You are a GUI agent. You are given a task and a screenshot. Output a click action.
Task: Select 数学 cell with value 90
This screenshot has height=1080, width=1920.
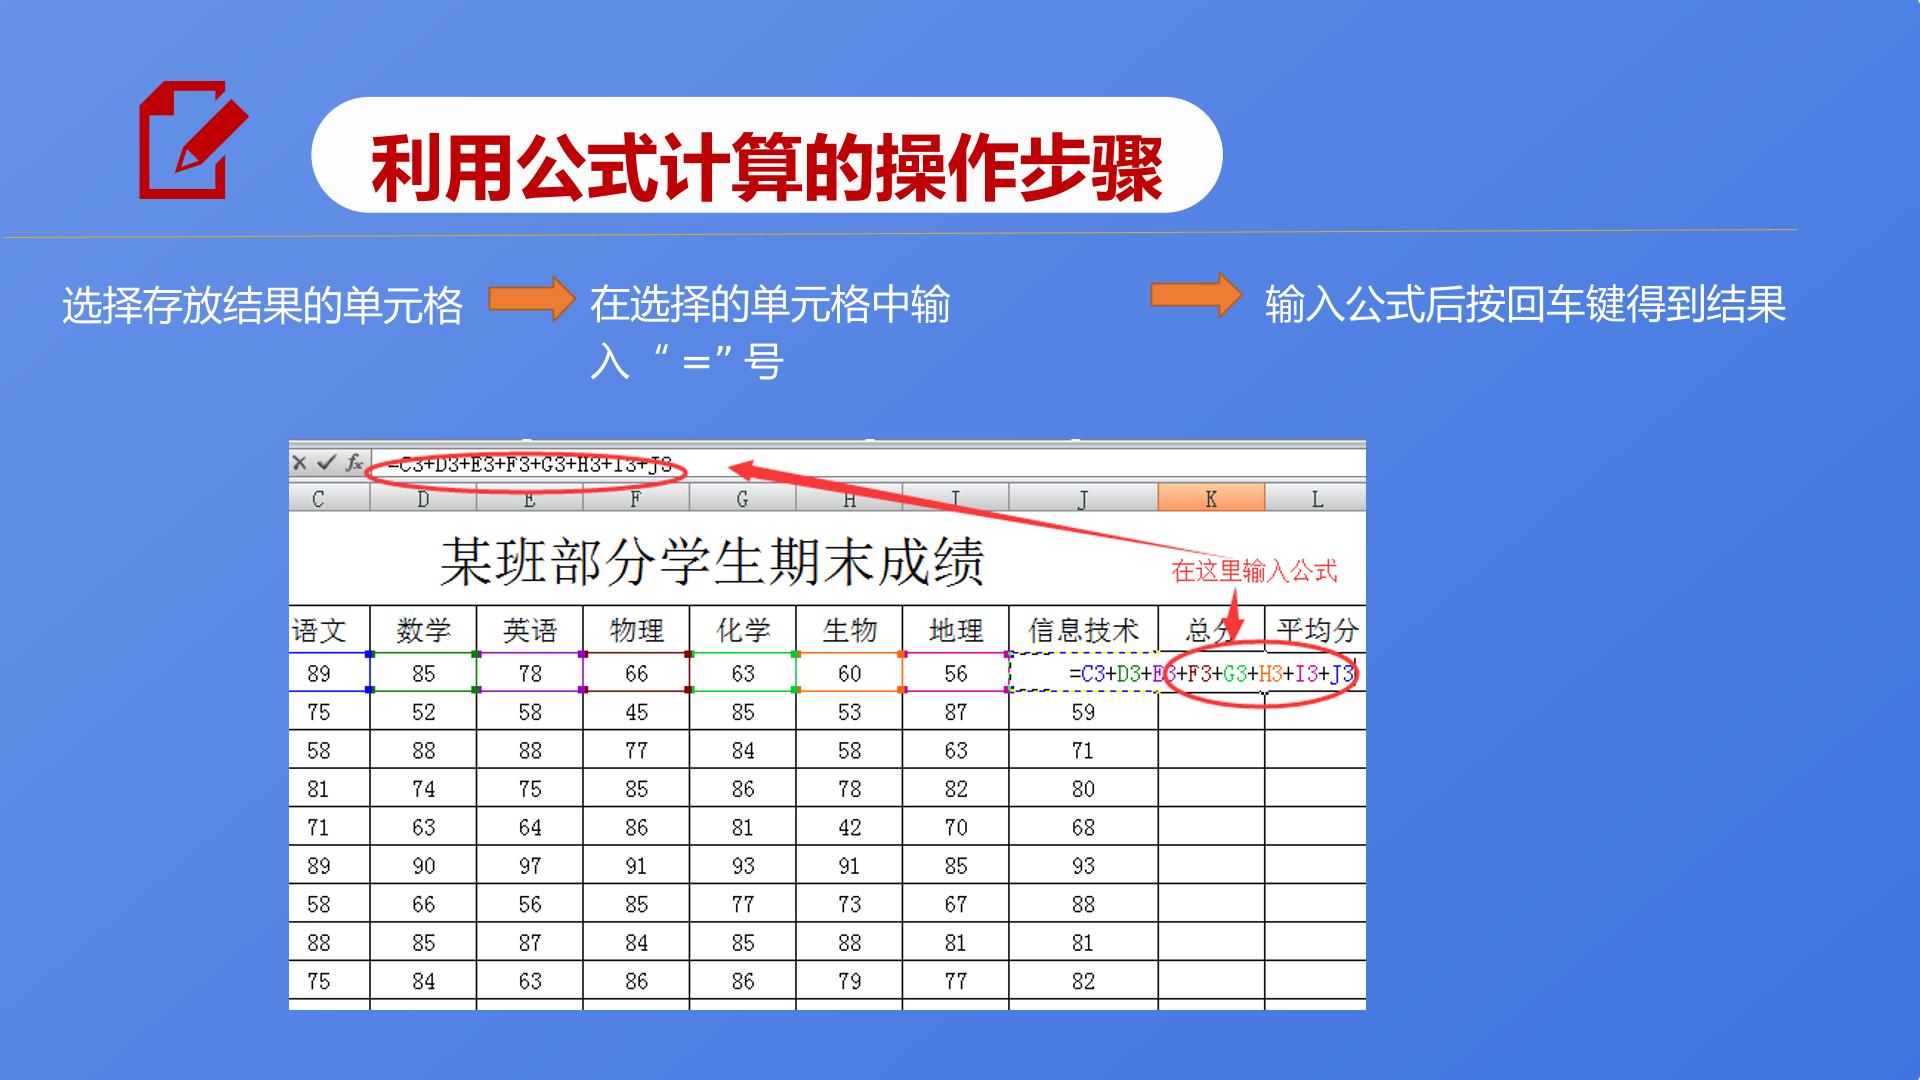(x=423, y=866)
